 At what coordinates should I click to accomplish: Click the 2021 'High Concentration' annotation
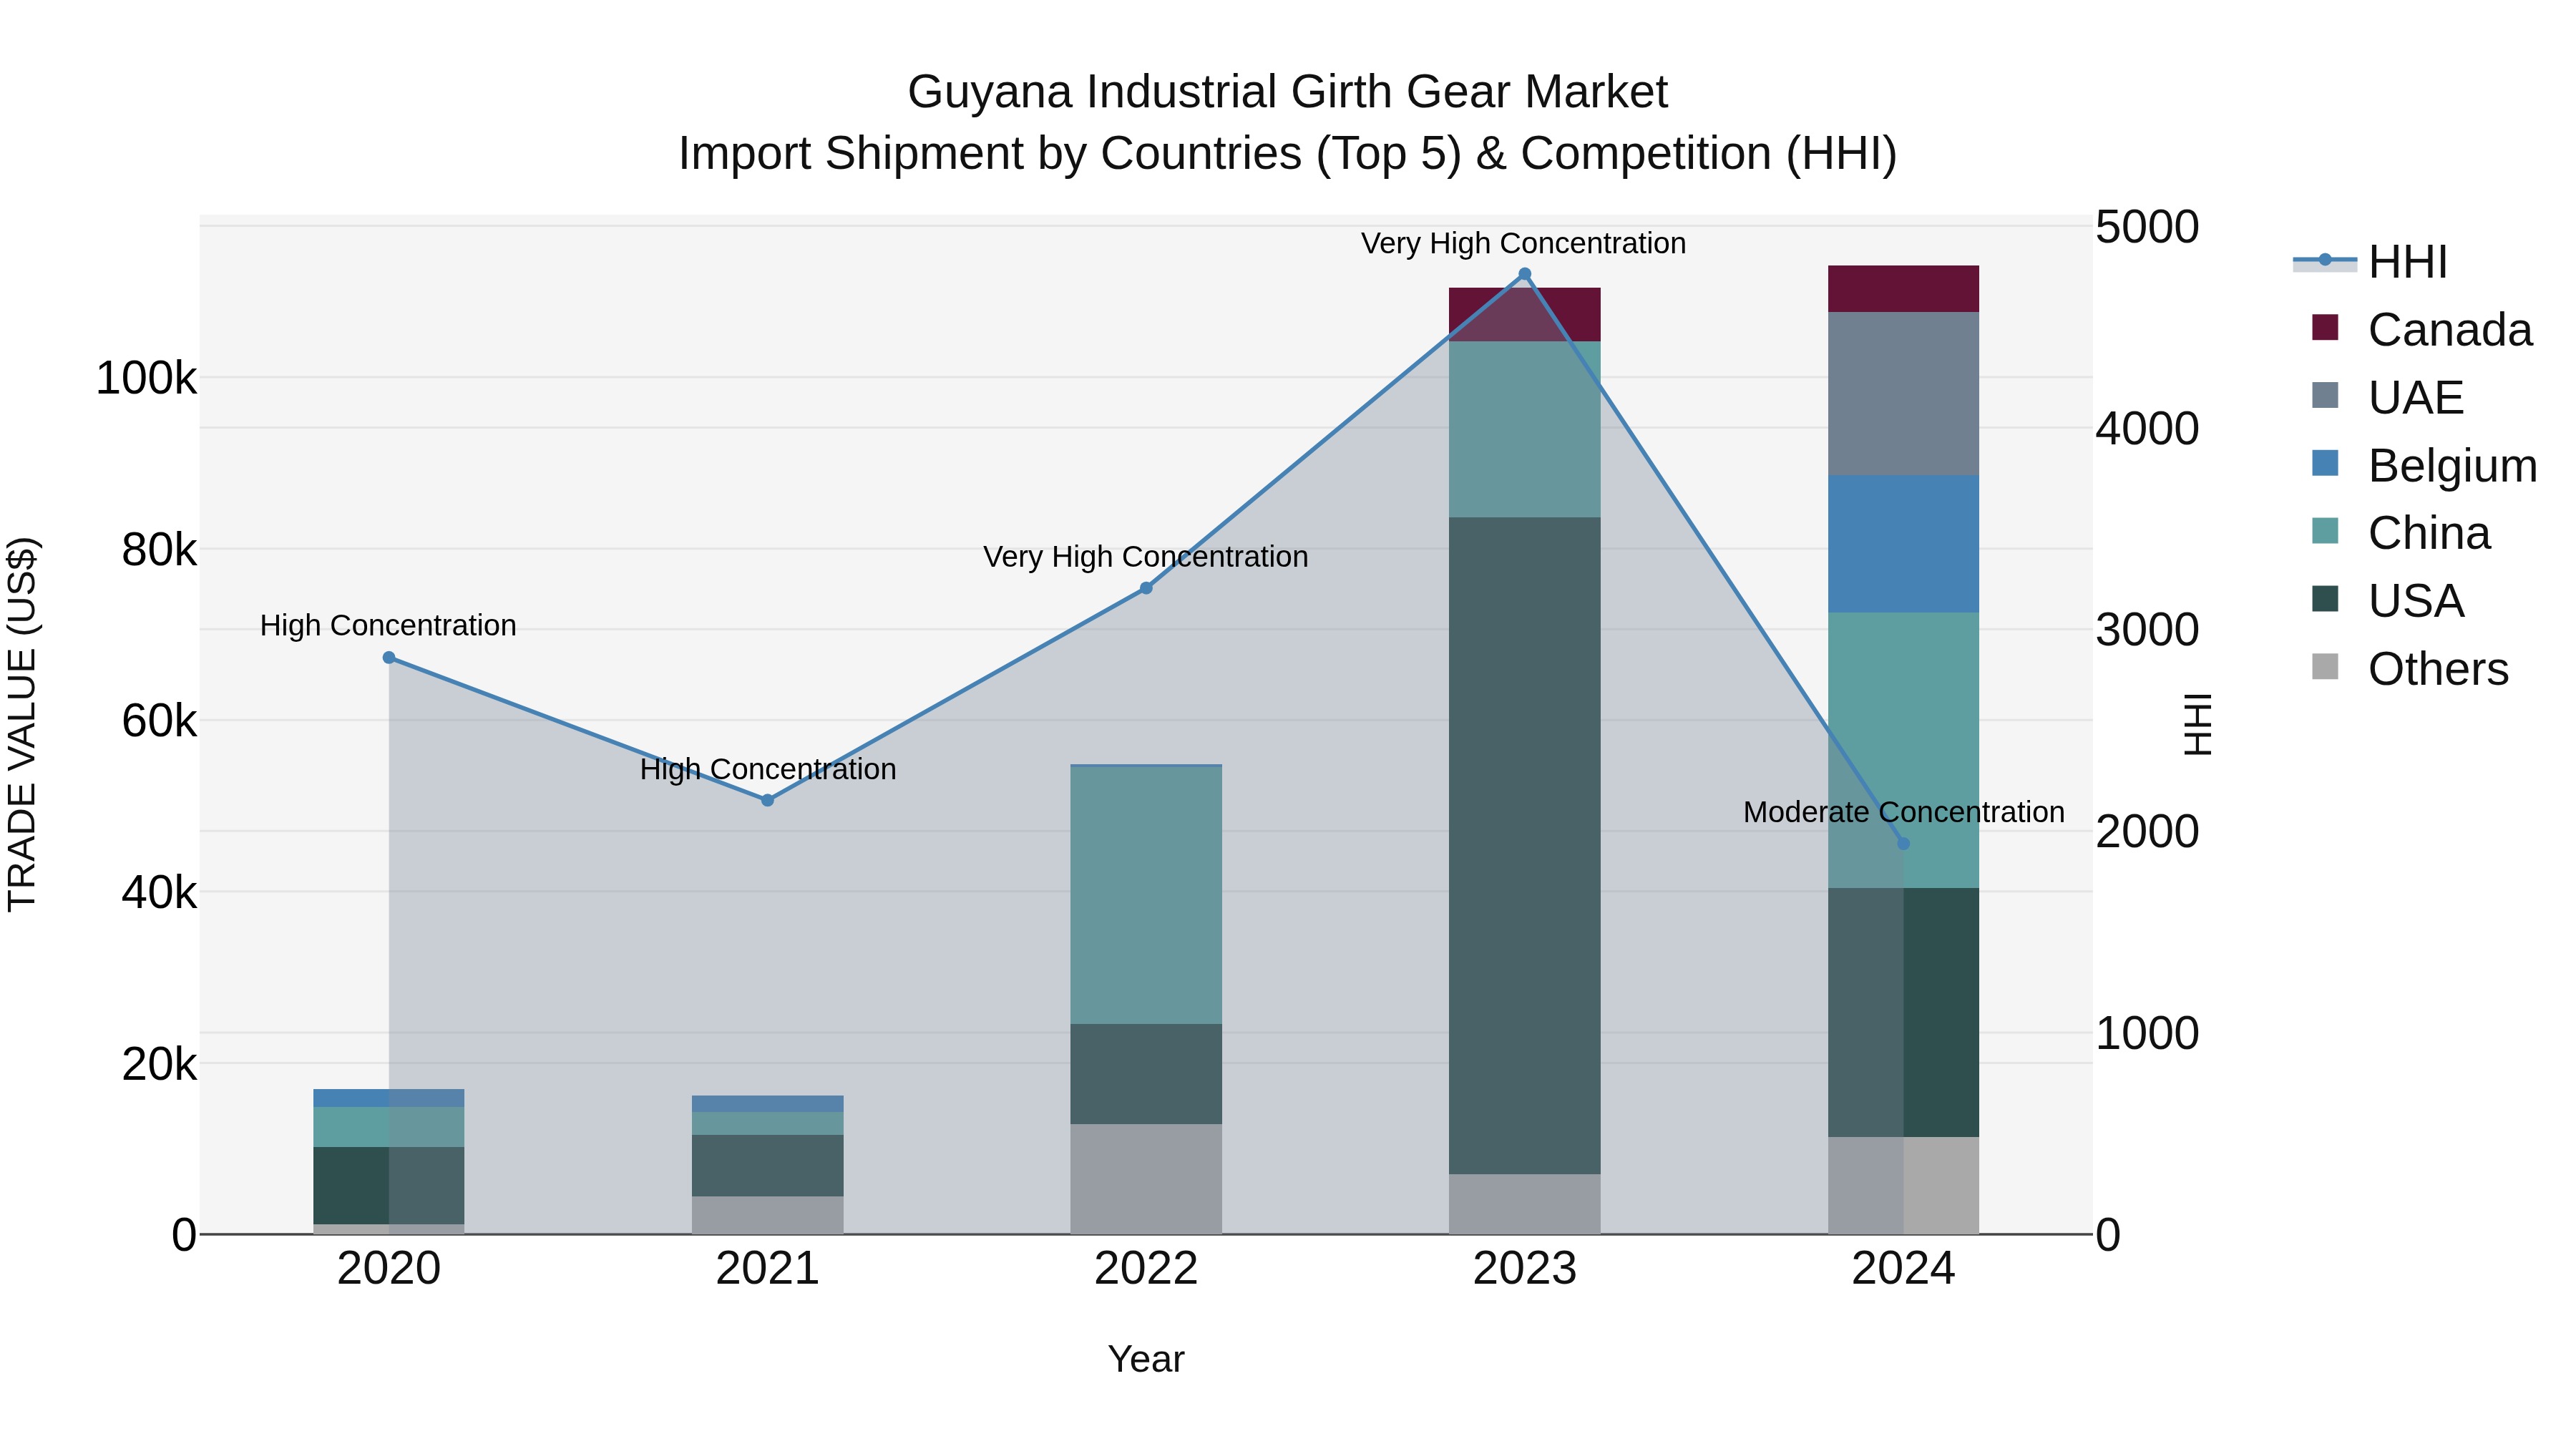pos(768,770)
